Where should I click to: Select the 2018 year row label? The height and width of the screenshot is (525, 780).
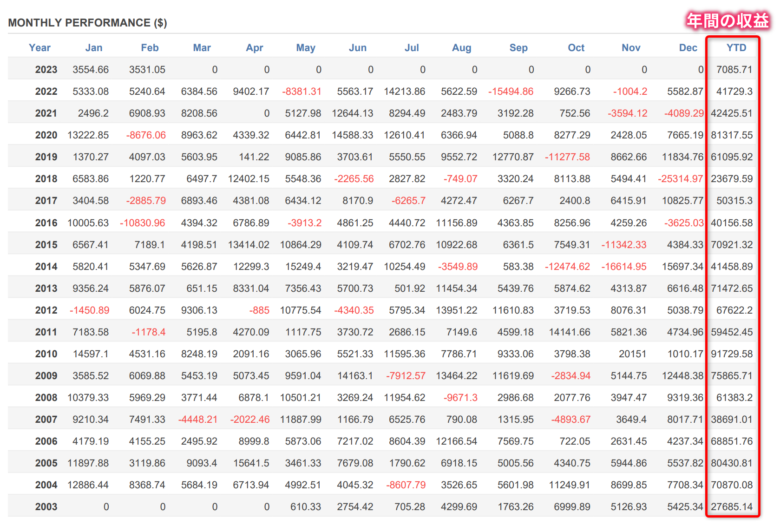point(46,179)
